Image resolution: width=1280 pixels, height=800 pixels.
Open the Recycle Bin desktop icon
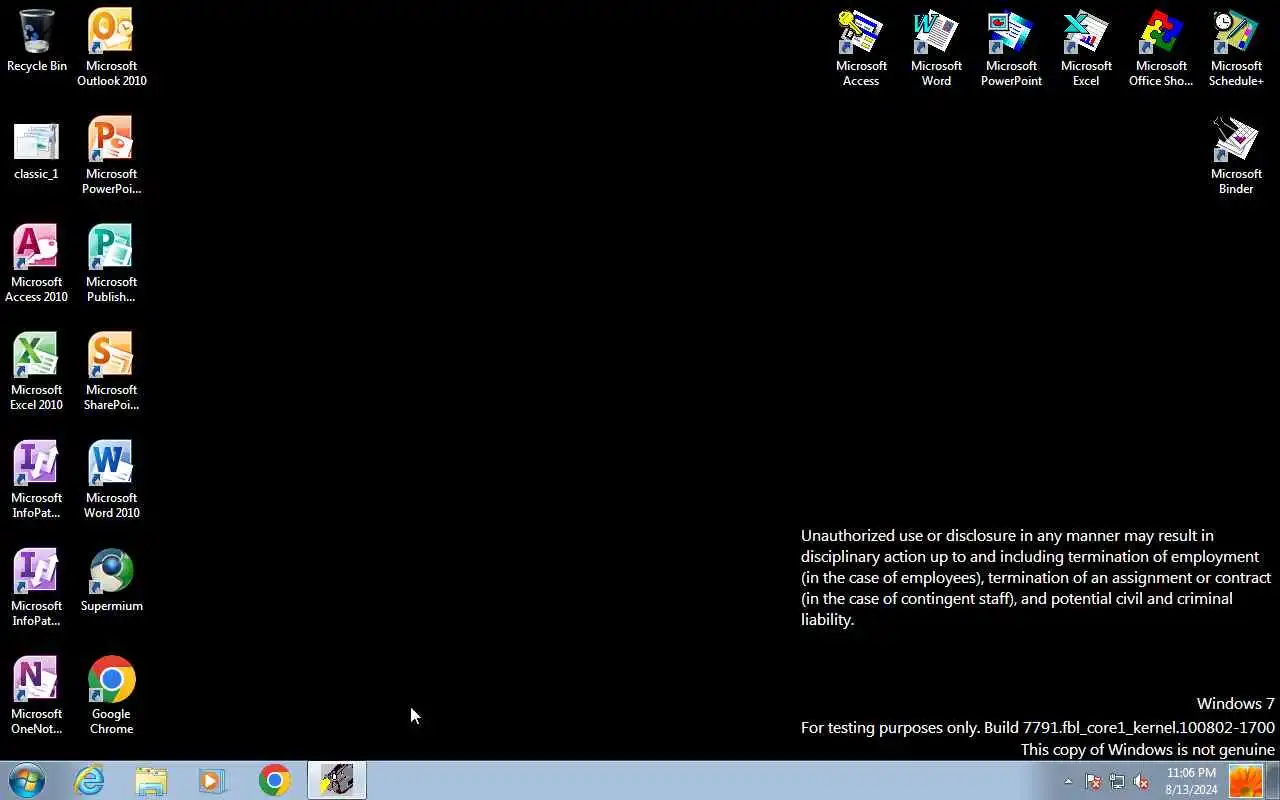pos(37,41)
